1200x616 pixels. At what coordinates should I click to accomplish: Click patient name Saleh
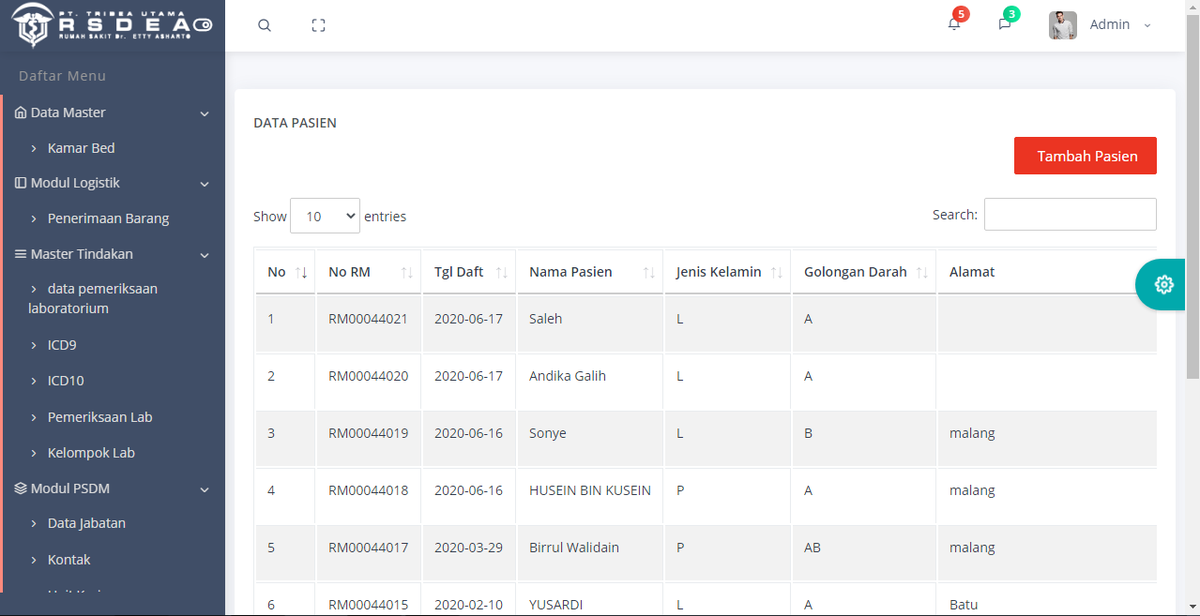click(546, 319)
